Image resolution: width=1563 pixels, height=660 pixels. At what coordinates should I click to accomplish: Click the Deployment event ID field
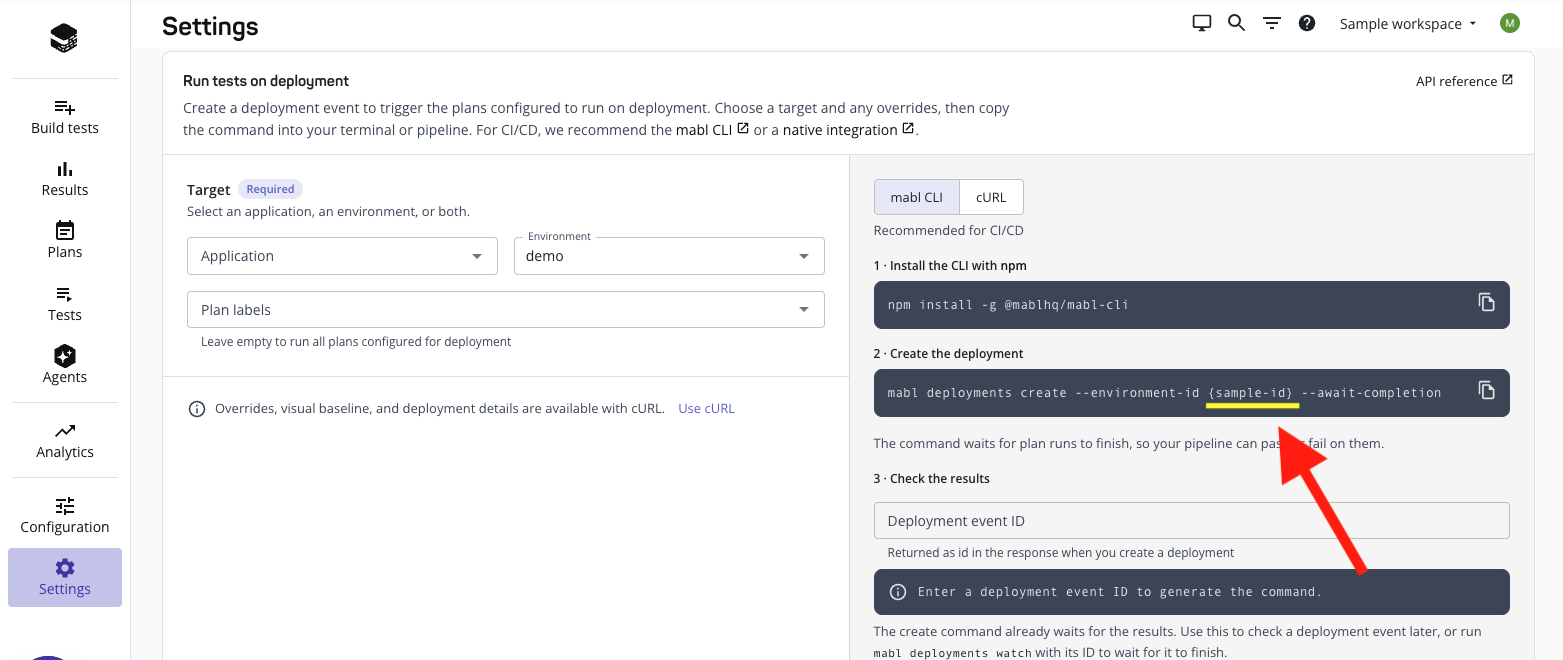click(1191, 521)
